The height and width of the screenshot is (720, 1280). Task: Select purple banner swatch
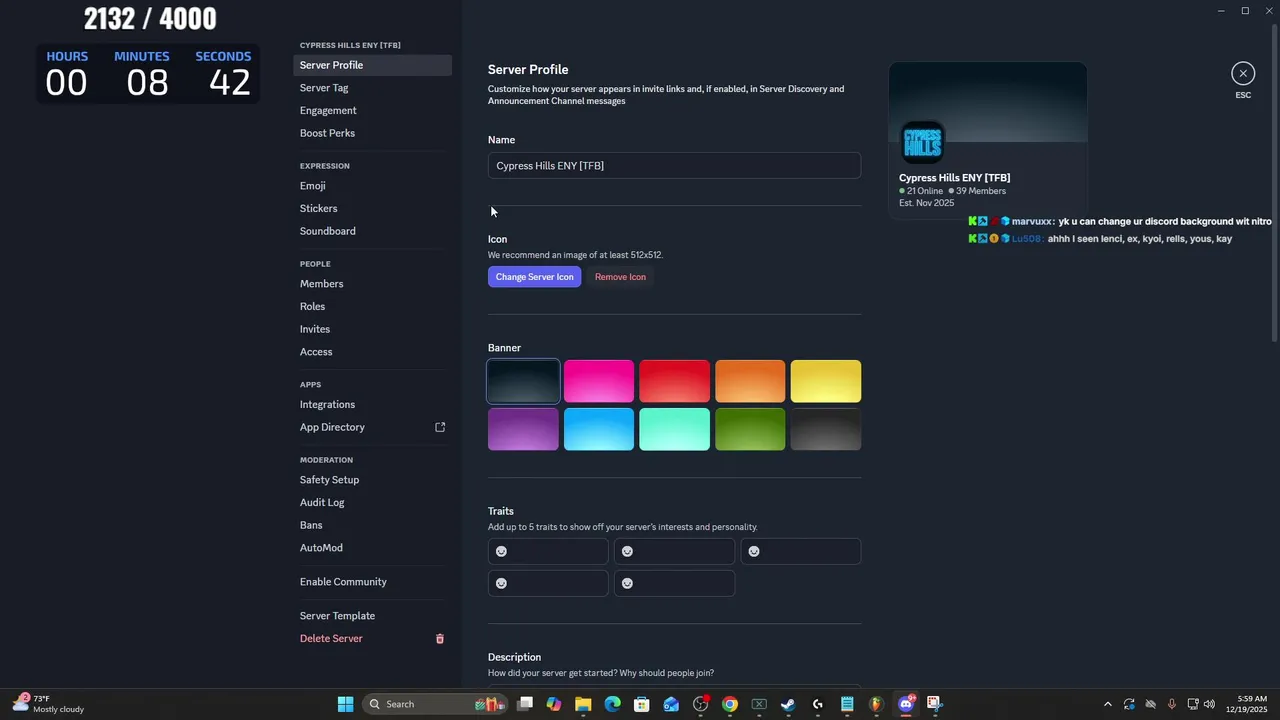coord(523,429)
